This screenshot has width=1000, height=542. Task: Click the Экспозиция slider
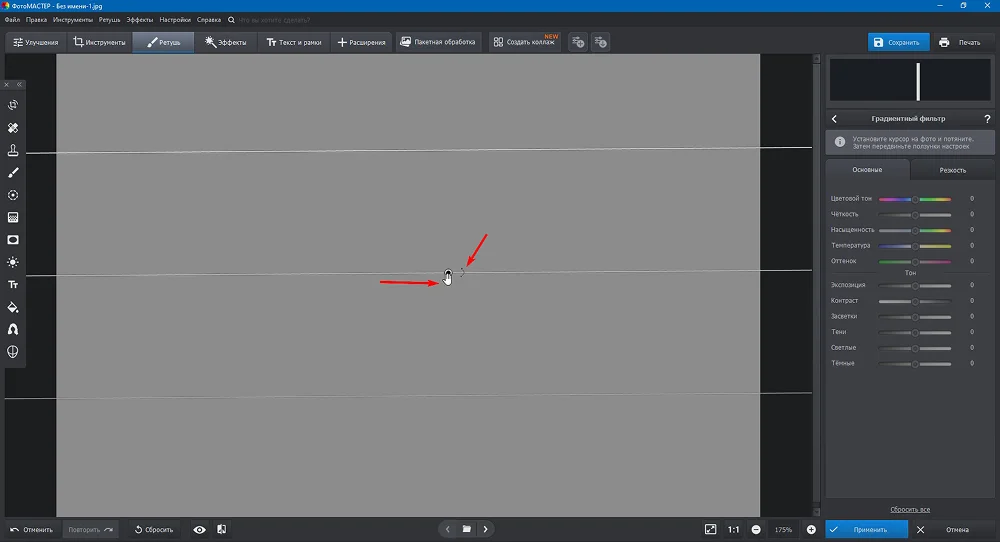(x=915, y=286)
